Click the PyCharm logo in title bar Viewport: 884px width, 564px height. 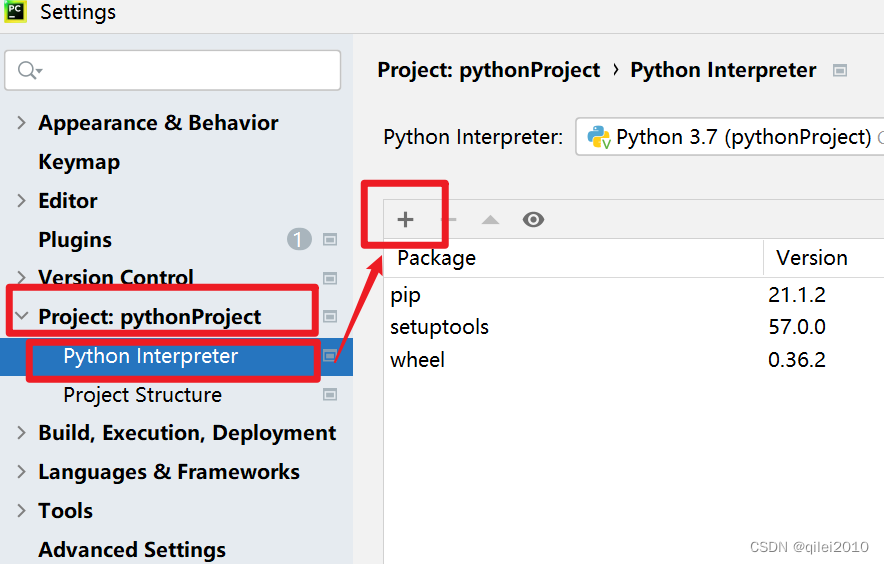click(x=15, y=12)
